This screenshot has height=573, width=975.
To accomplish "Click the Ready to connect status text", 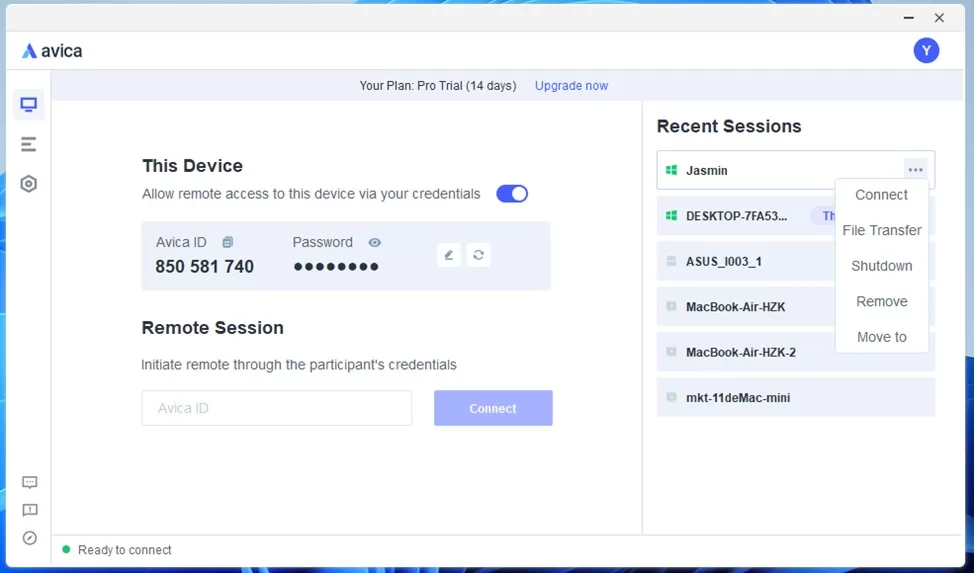I will point(124,550).
